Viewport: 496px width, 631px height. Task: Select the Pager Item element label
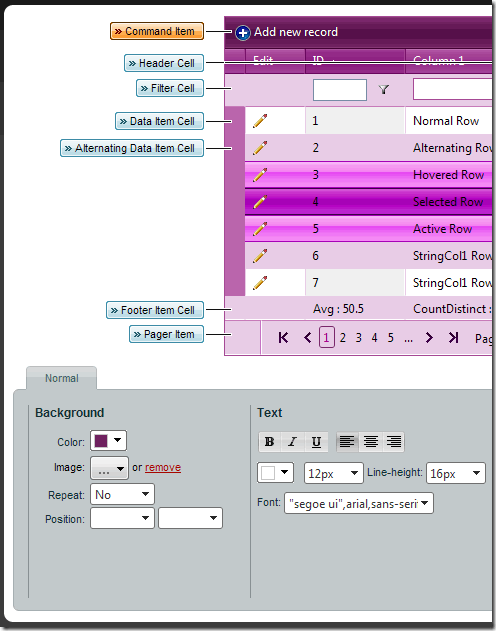tap(166, 334)
